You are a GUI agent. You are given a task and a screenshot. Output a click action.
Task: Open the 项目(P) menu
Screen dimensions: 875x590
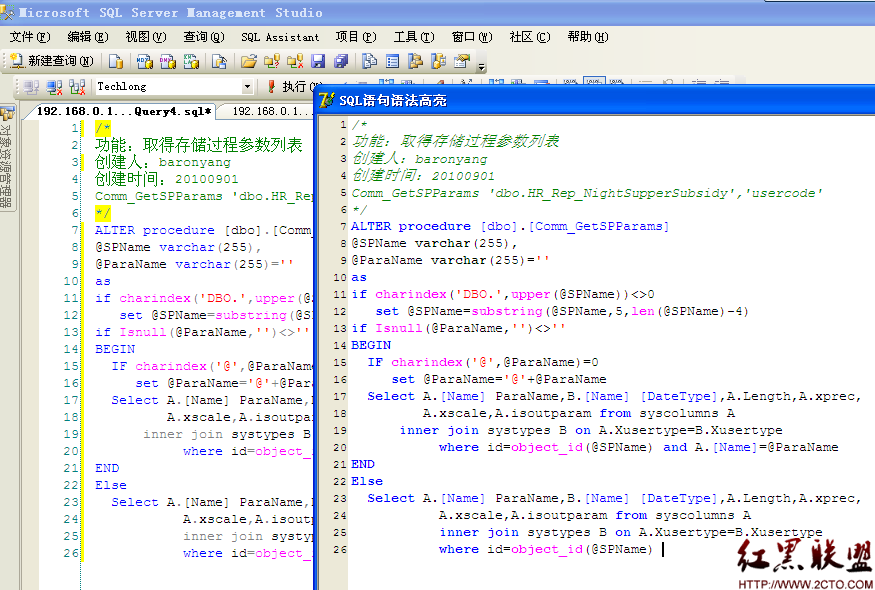[x=356, y=37]
